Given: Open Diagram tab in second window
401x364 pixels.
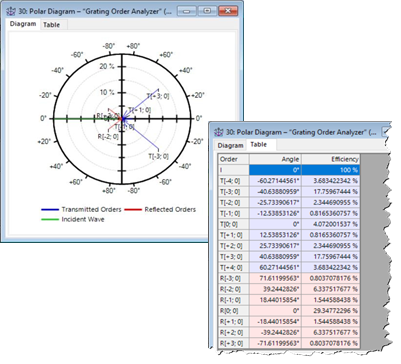Looking at the screenshot, I should tap(231, 145).
